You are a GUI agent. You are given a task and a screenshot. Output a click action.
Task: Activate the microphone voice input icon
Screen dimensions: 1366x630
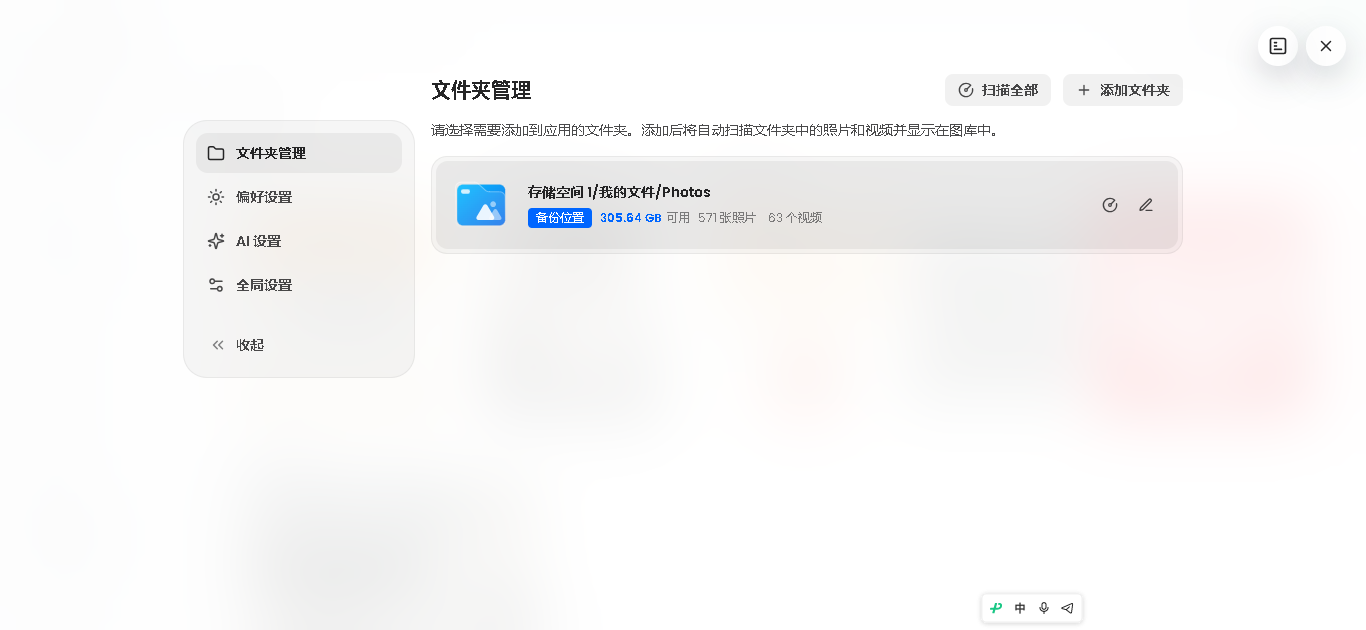click(x=1044, y=608)
